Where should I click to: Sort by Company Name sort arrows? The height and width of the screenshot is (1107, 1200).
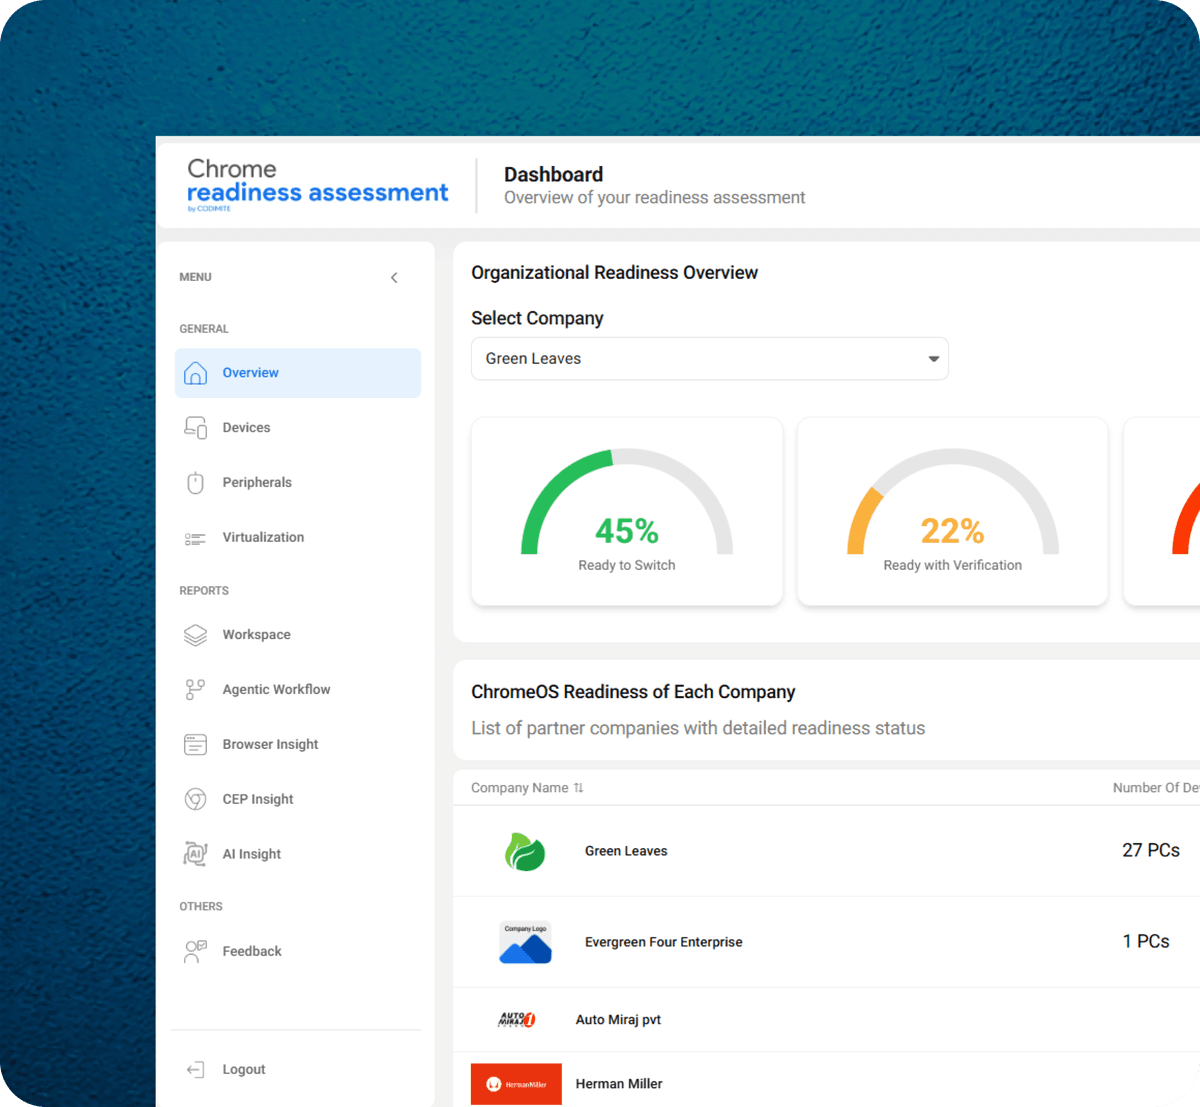point(579,788)
